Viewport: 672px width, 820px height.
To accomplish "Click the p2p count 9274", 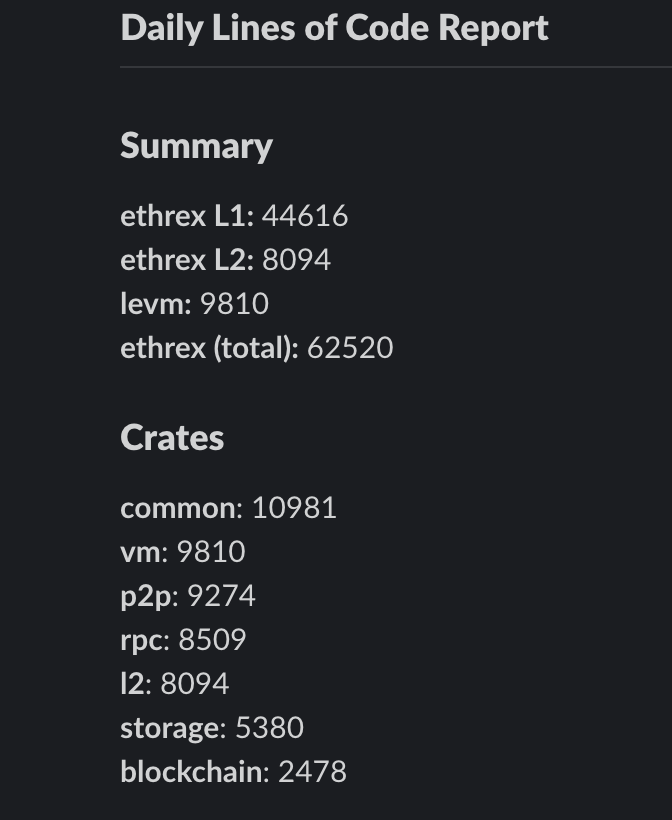I will pyautogui.click(x=221, y=596).
